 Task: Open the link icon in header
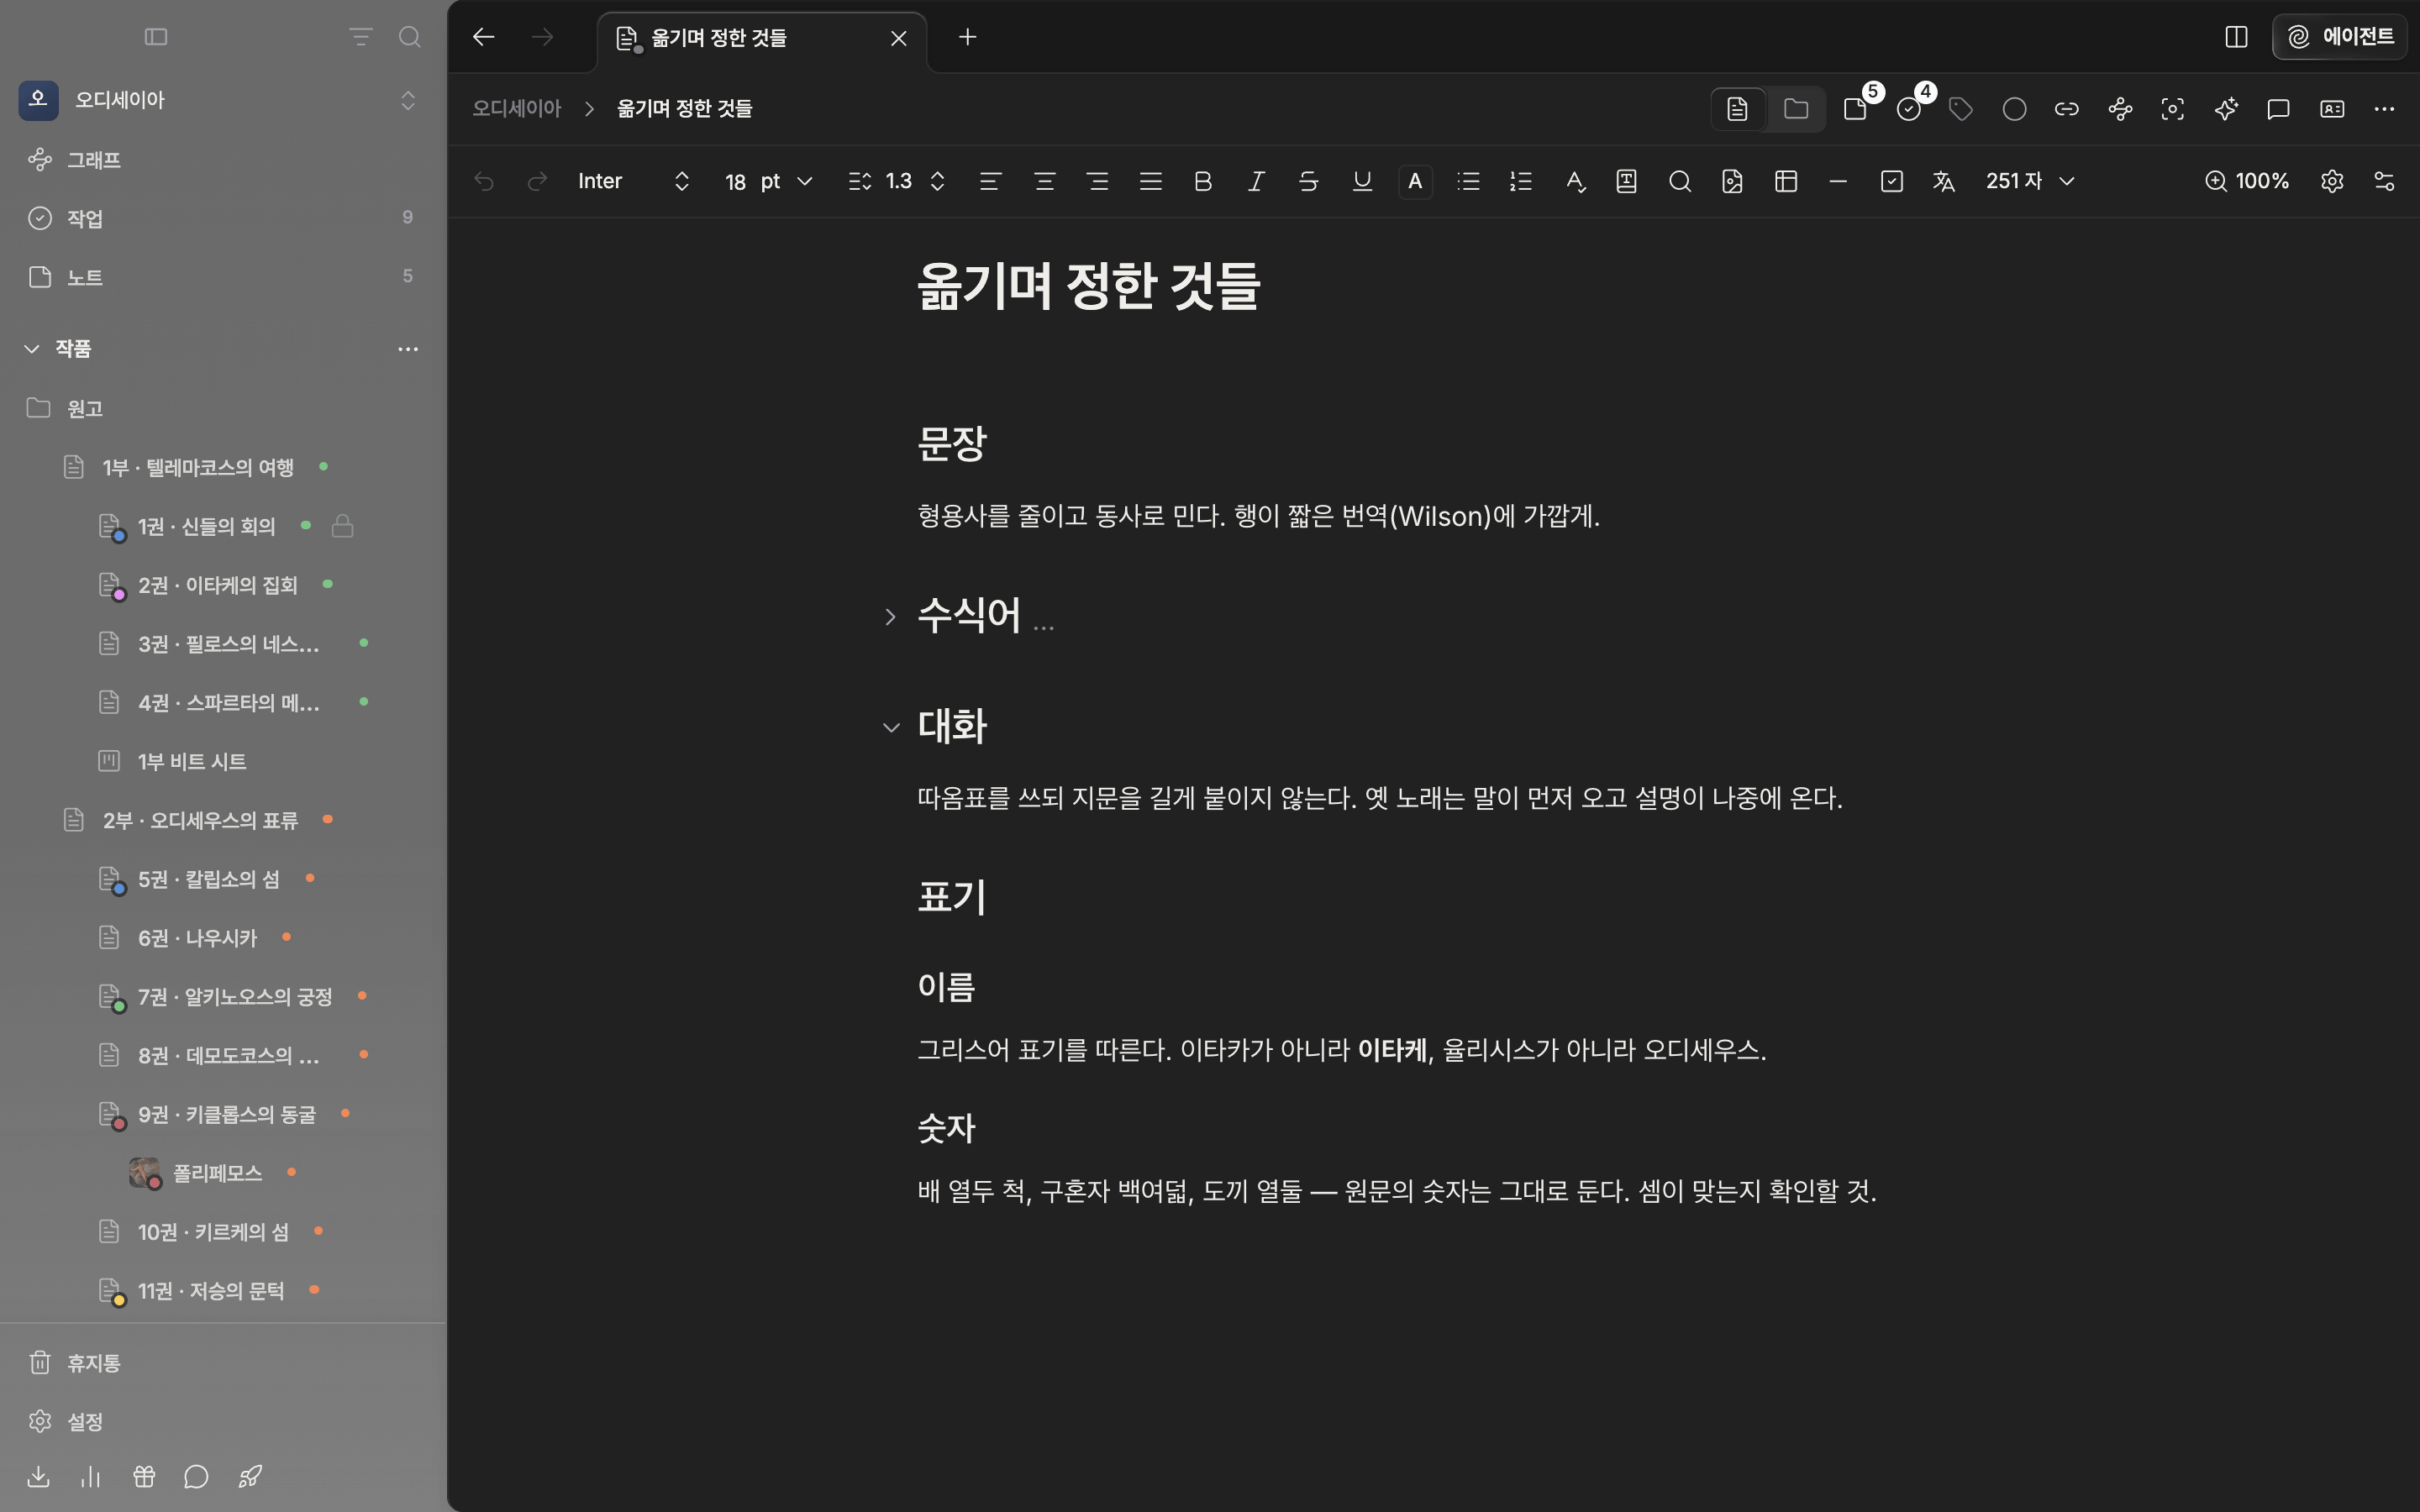[x=2067, y=109]
